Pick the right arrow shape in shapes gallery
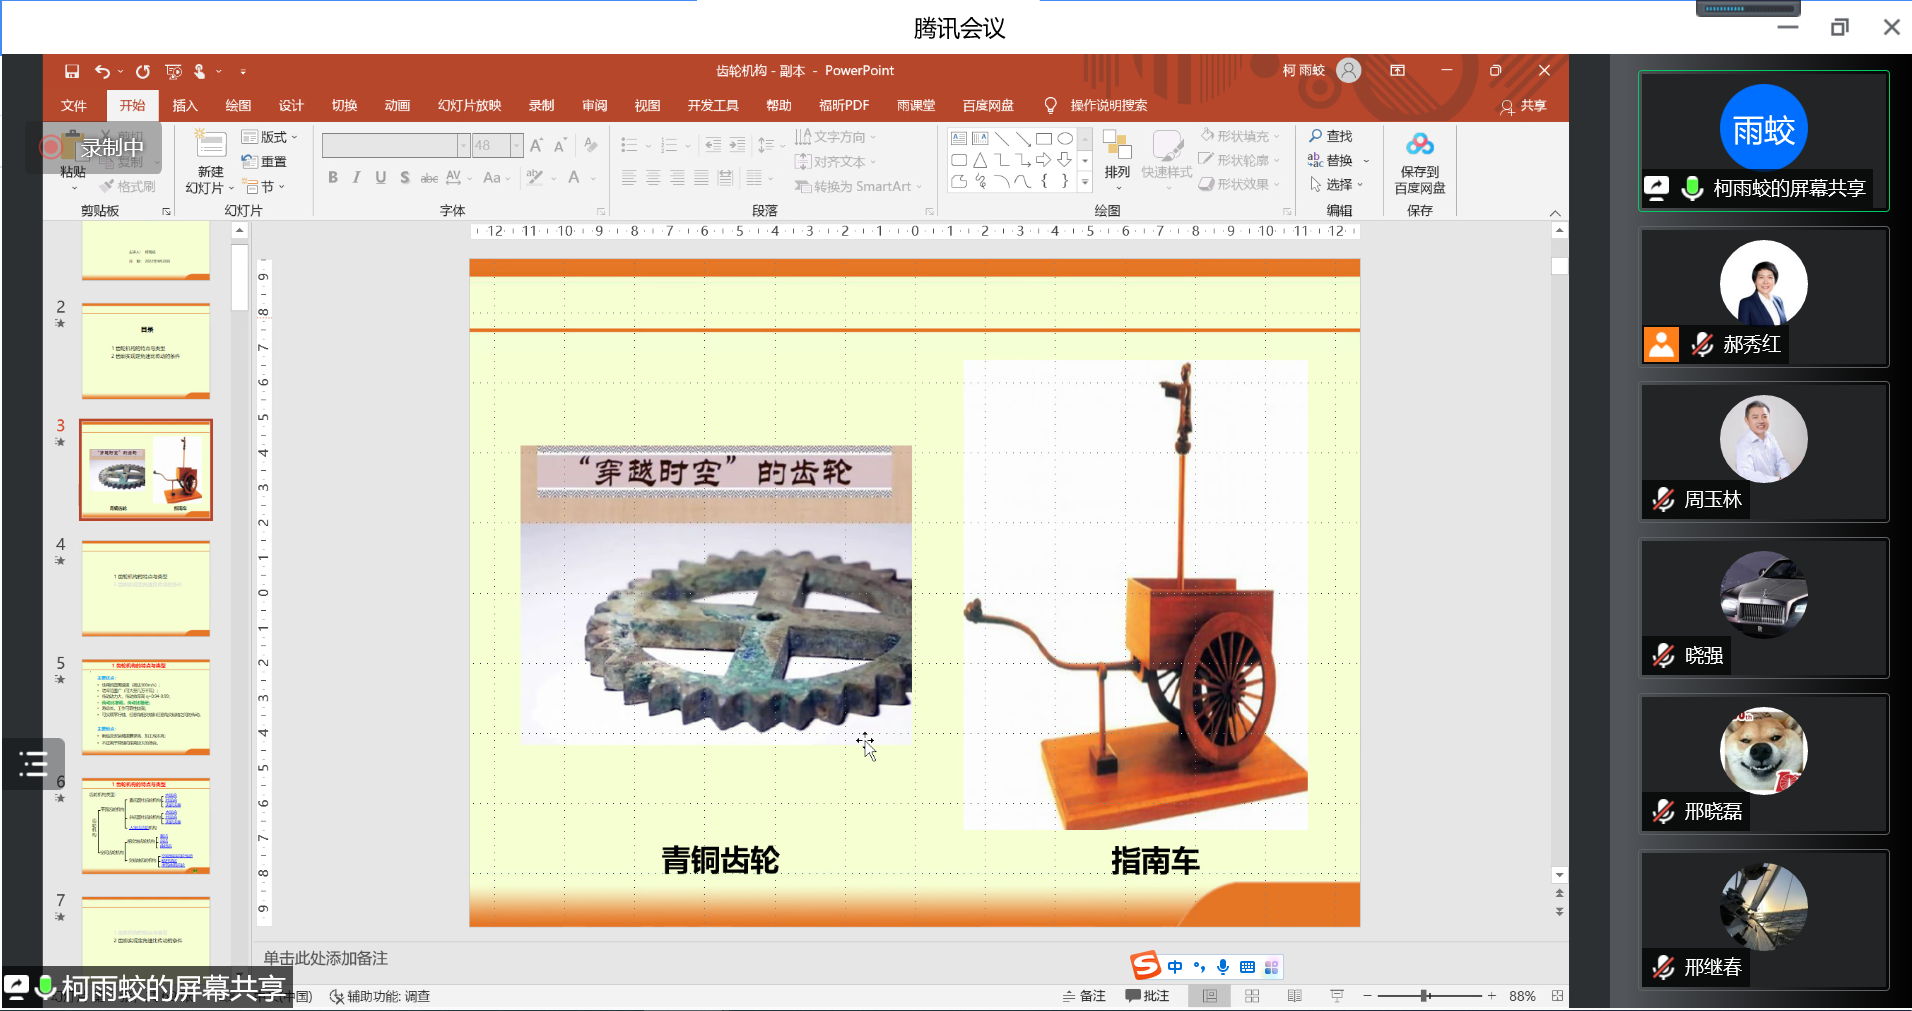The image size is (1912, 1011). click(1044, 160)
